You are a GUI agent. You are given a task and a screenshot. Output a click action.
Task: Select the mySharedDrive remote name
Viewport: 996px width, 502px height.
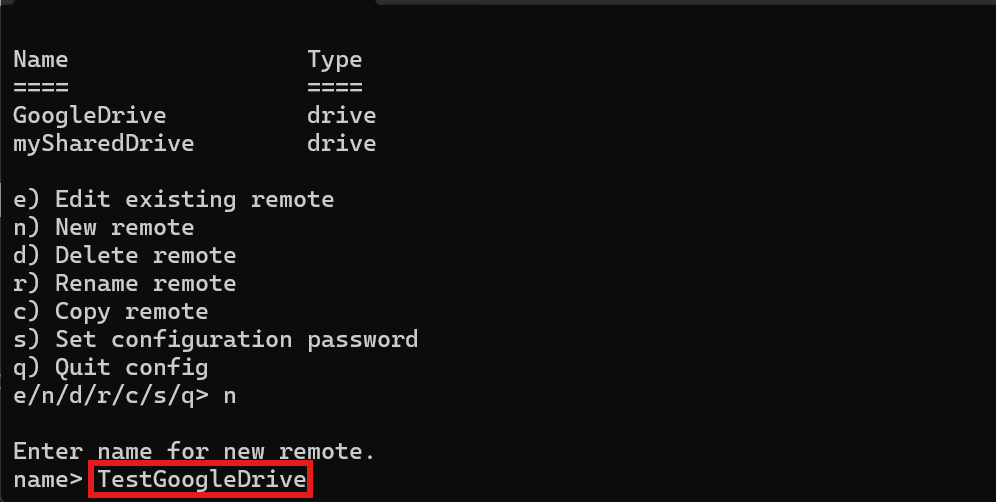click(x=104, y=144)
